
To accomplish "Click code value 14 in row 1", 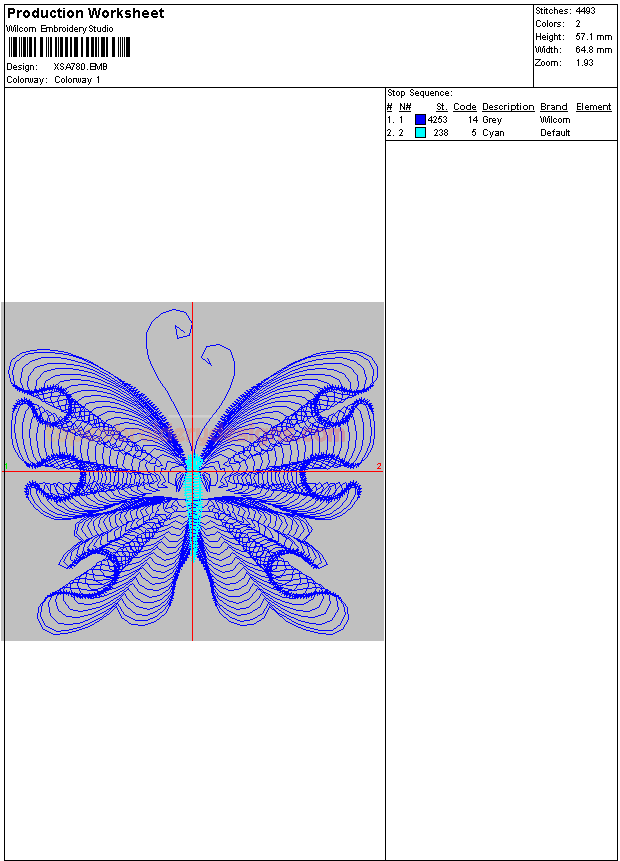I will pyautogui.click(x=473, y=120).
